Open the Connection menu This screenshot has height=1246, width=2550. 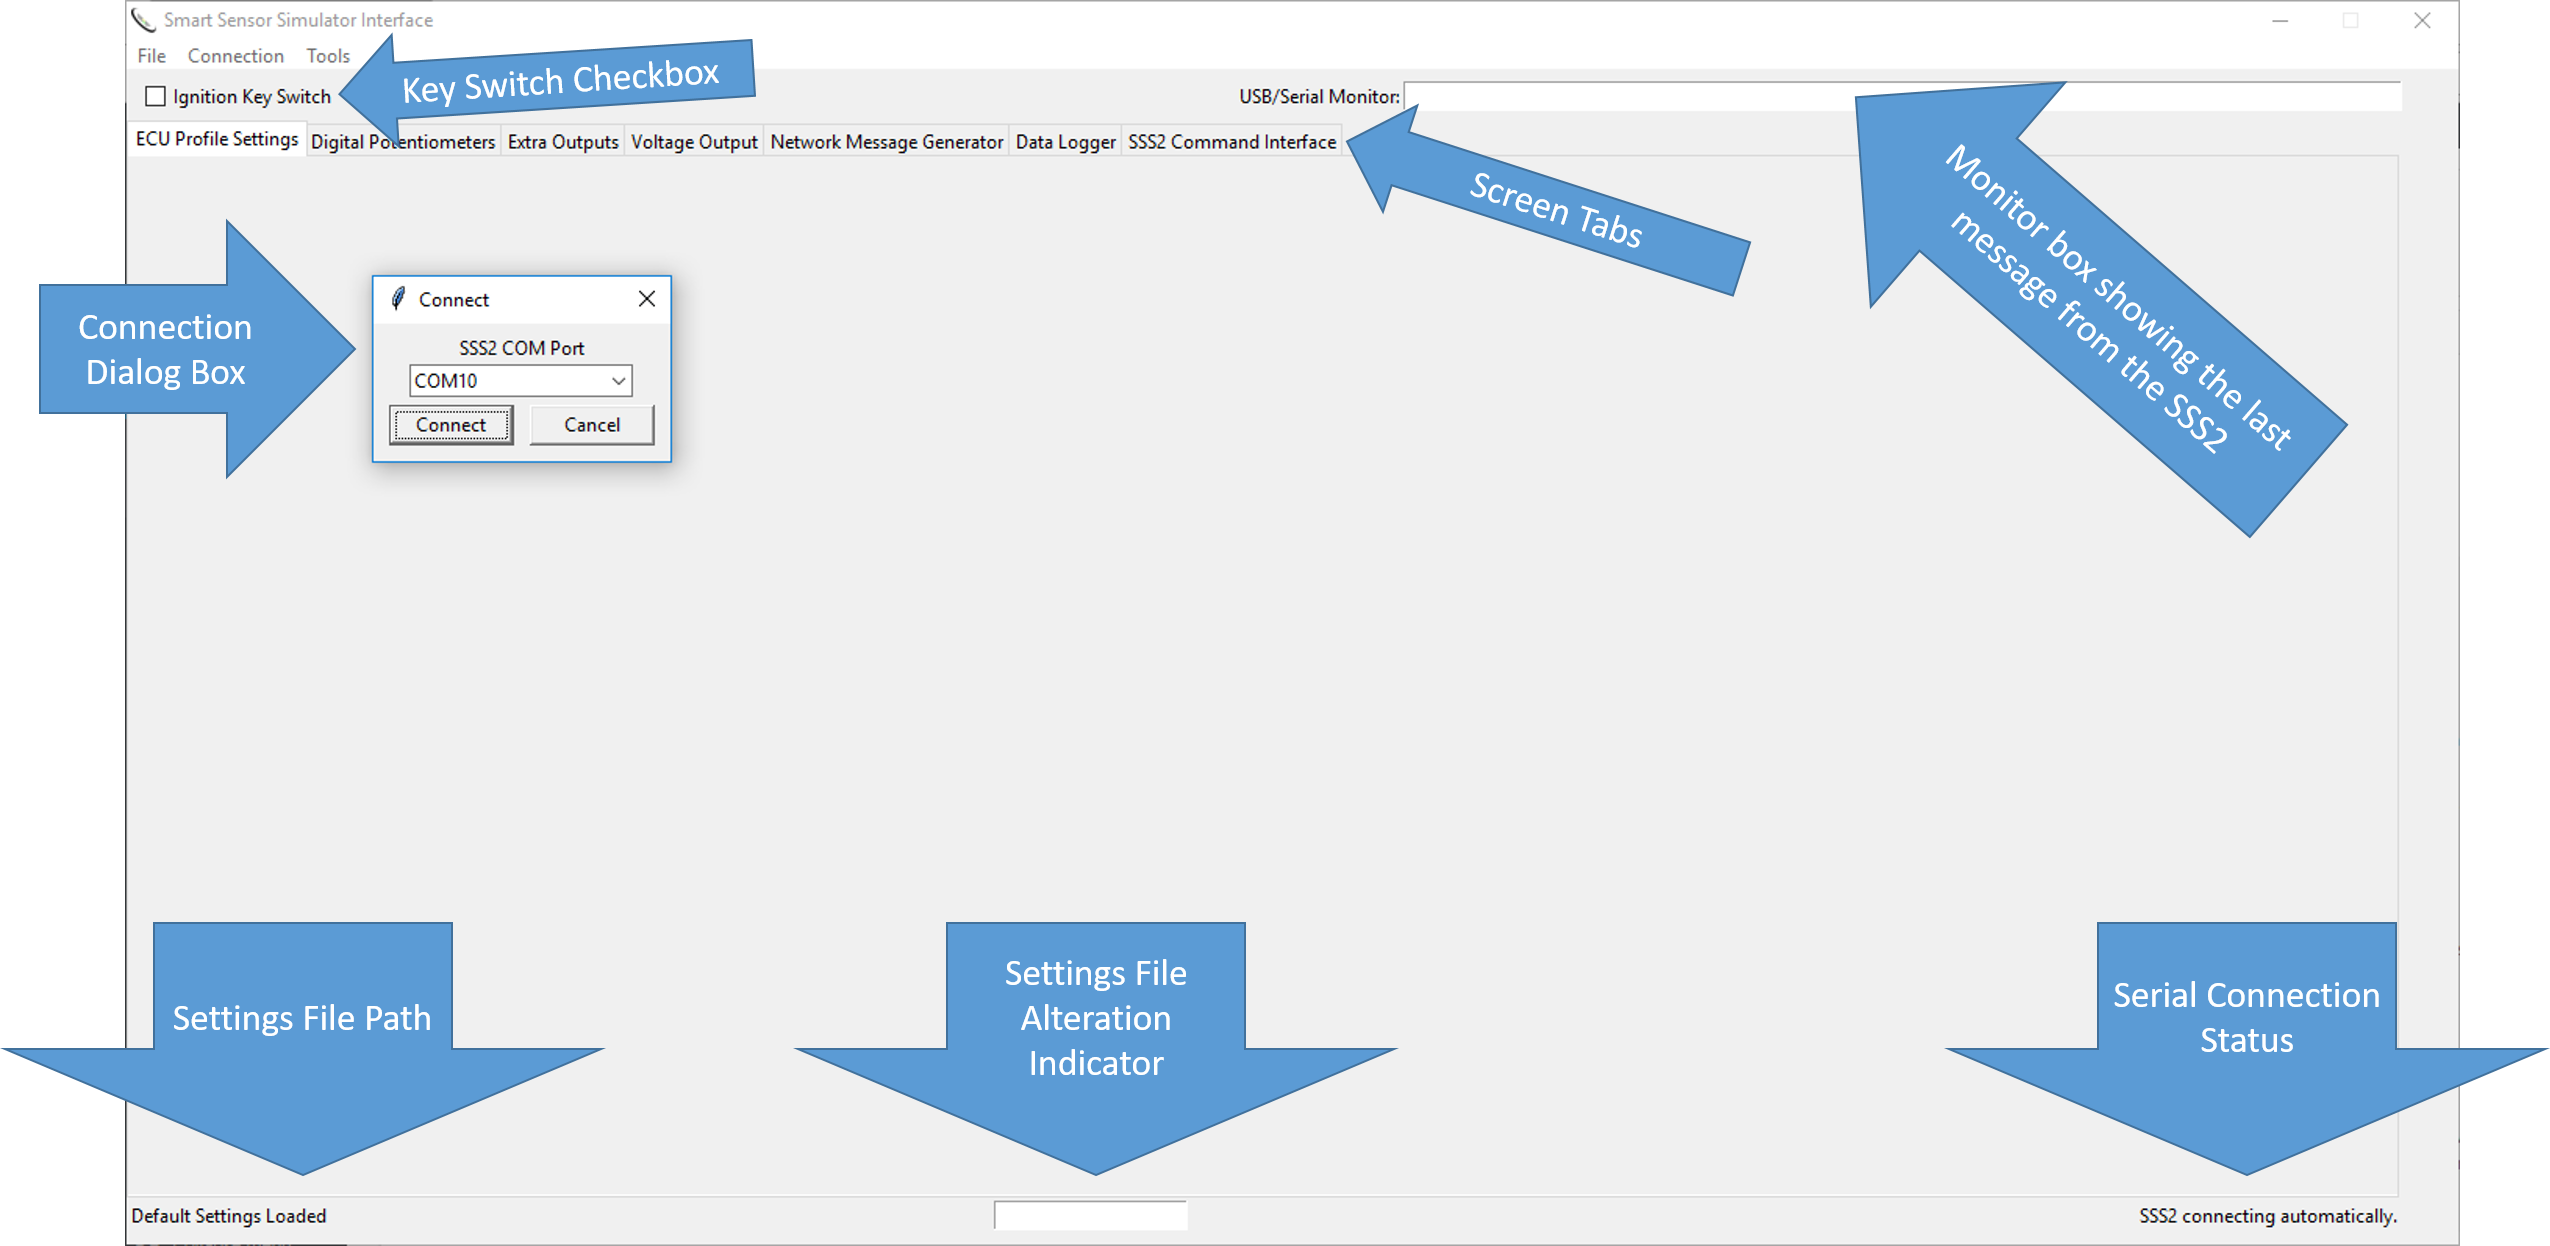tap(235, 56)
